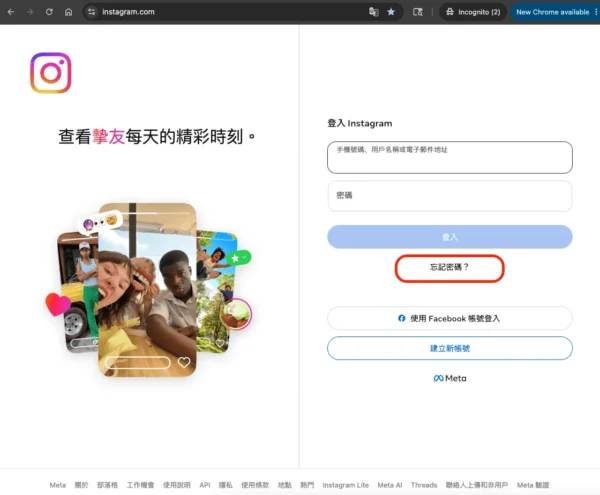Open the Meta AI footer link
The height and width of the screenshot is (495, 600).
point(390,485)
